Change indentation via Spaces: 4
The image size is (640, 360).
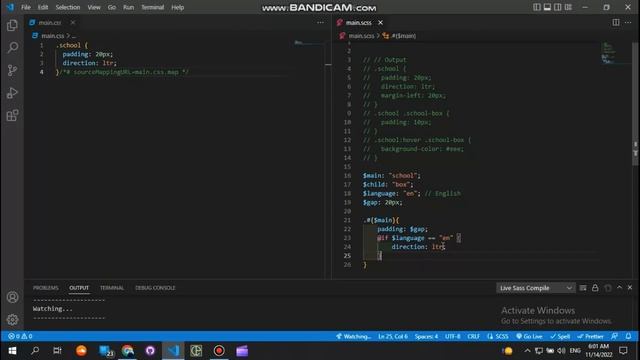point(426,336)
